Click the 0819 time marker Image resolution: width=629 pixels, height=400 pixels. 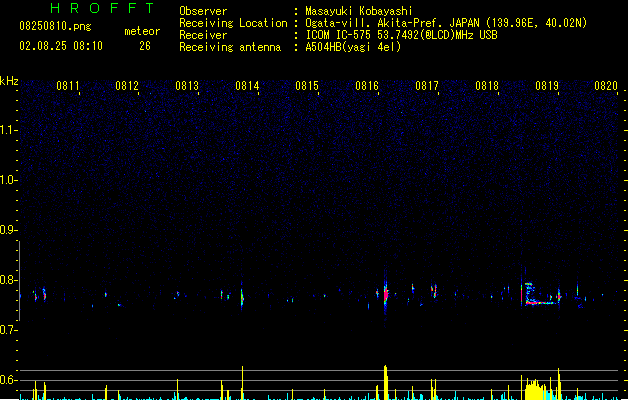(547, 86)
